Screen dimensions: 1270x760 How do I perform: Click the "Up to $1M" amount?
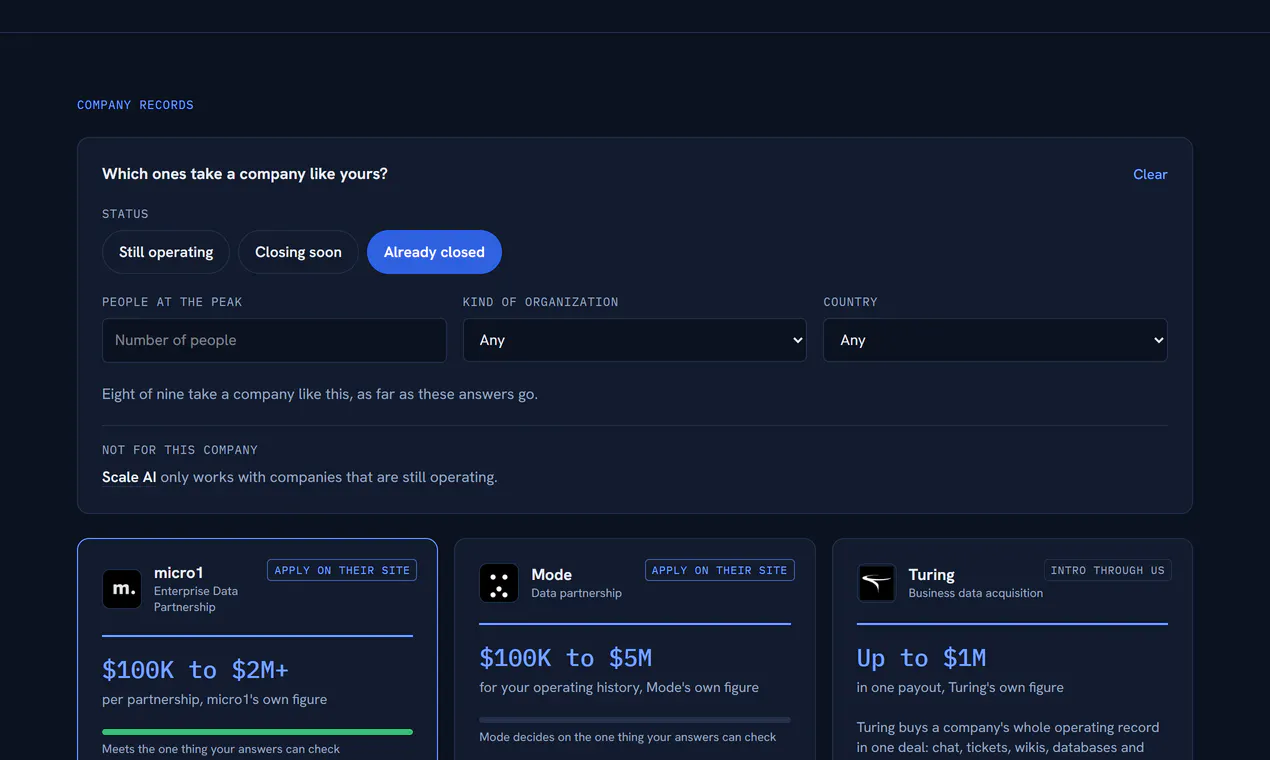[922, 657]
